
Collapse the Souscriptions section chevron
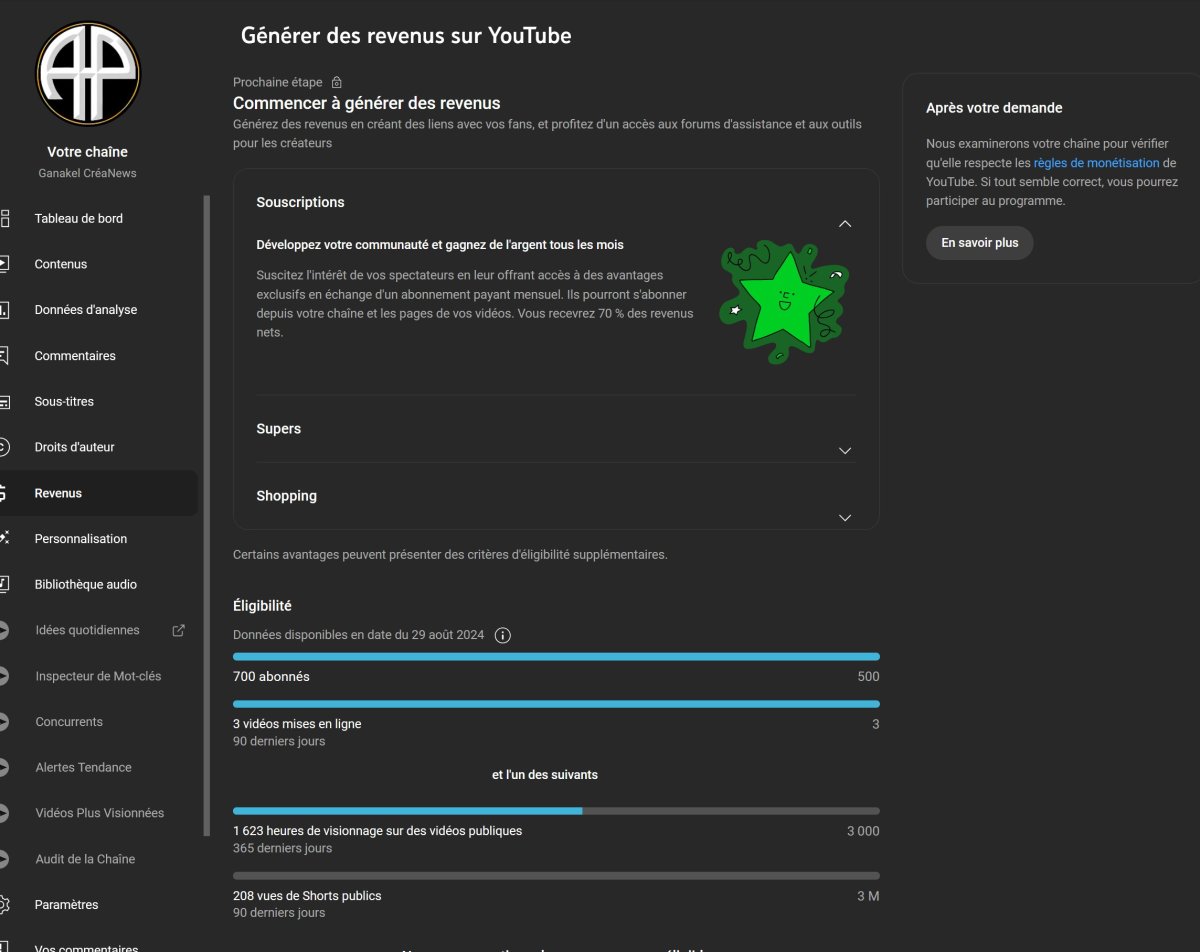click(845, 224)
